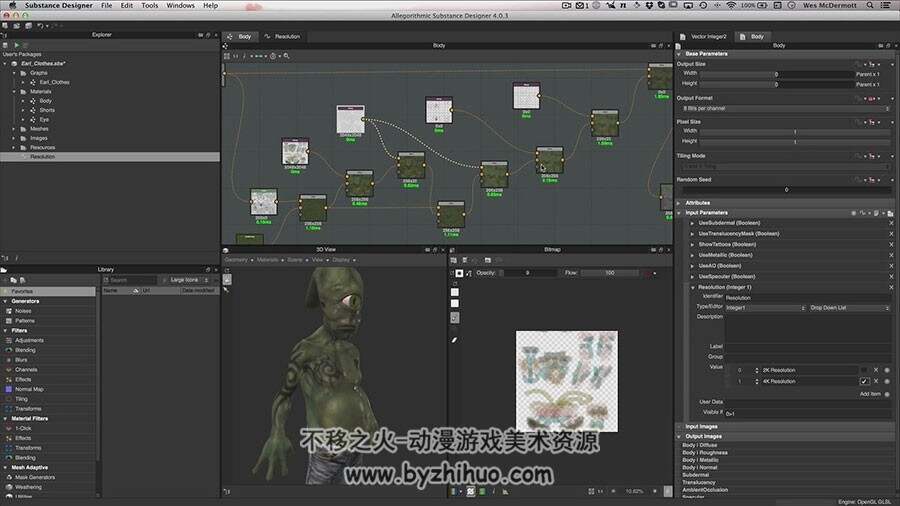Click the first icon in Bitmap top toolbar
Viewport: 900px width, 506px height.
click(x=453, y=260)
